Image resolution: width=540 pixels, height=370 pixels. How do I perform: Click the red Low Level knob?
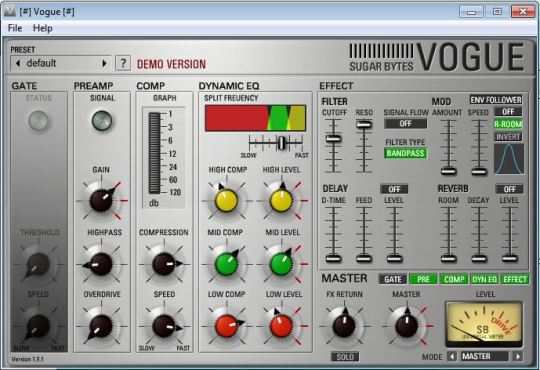282,326
